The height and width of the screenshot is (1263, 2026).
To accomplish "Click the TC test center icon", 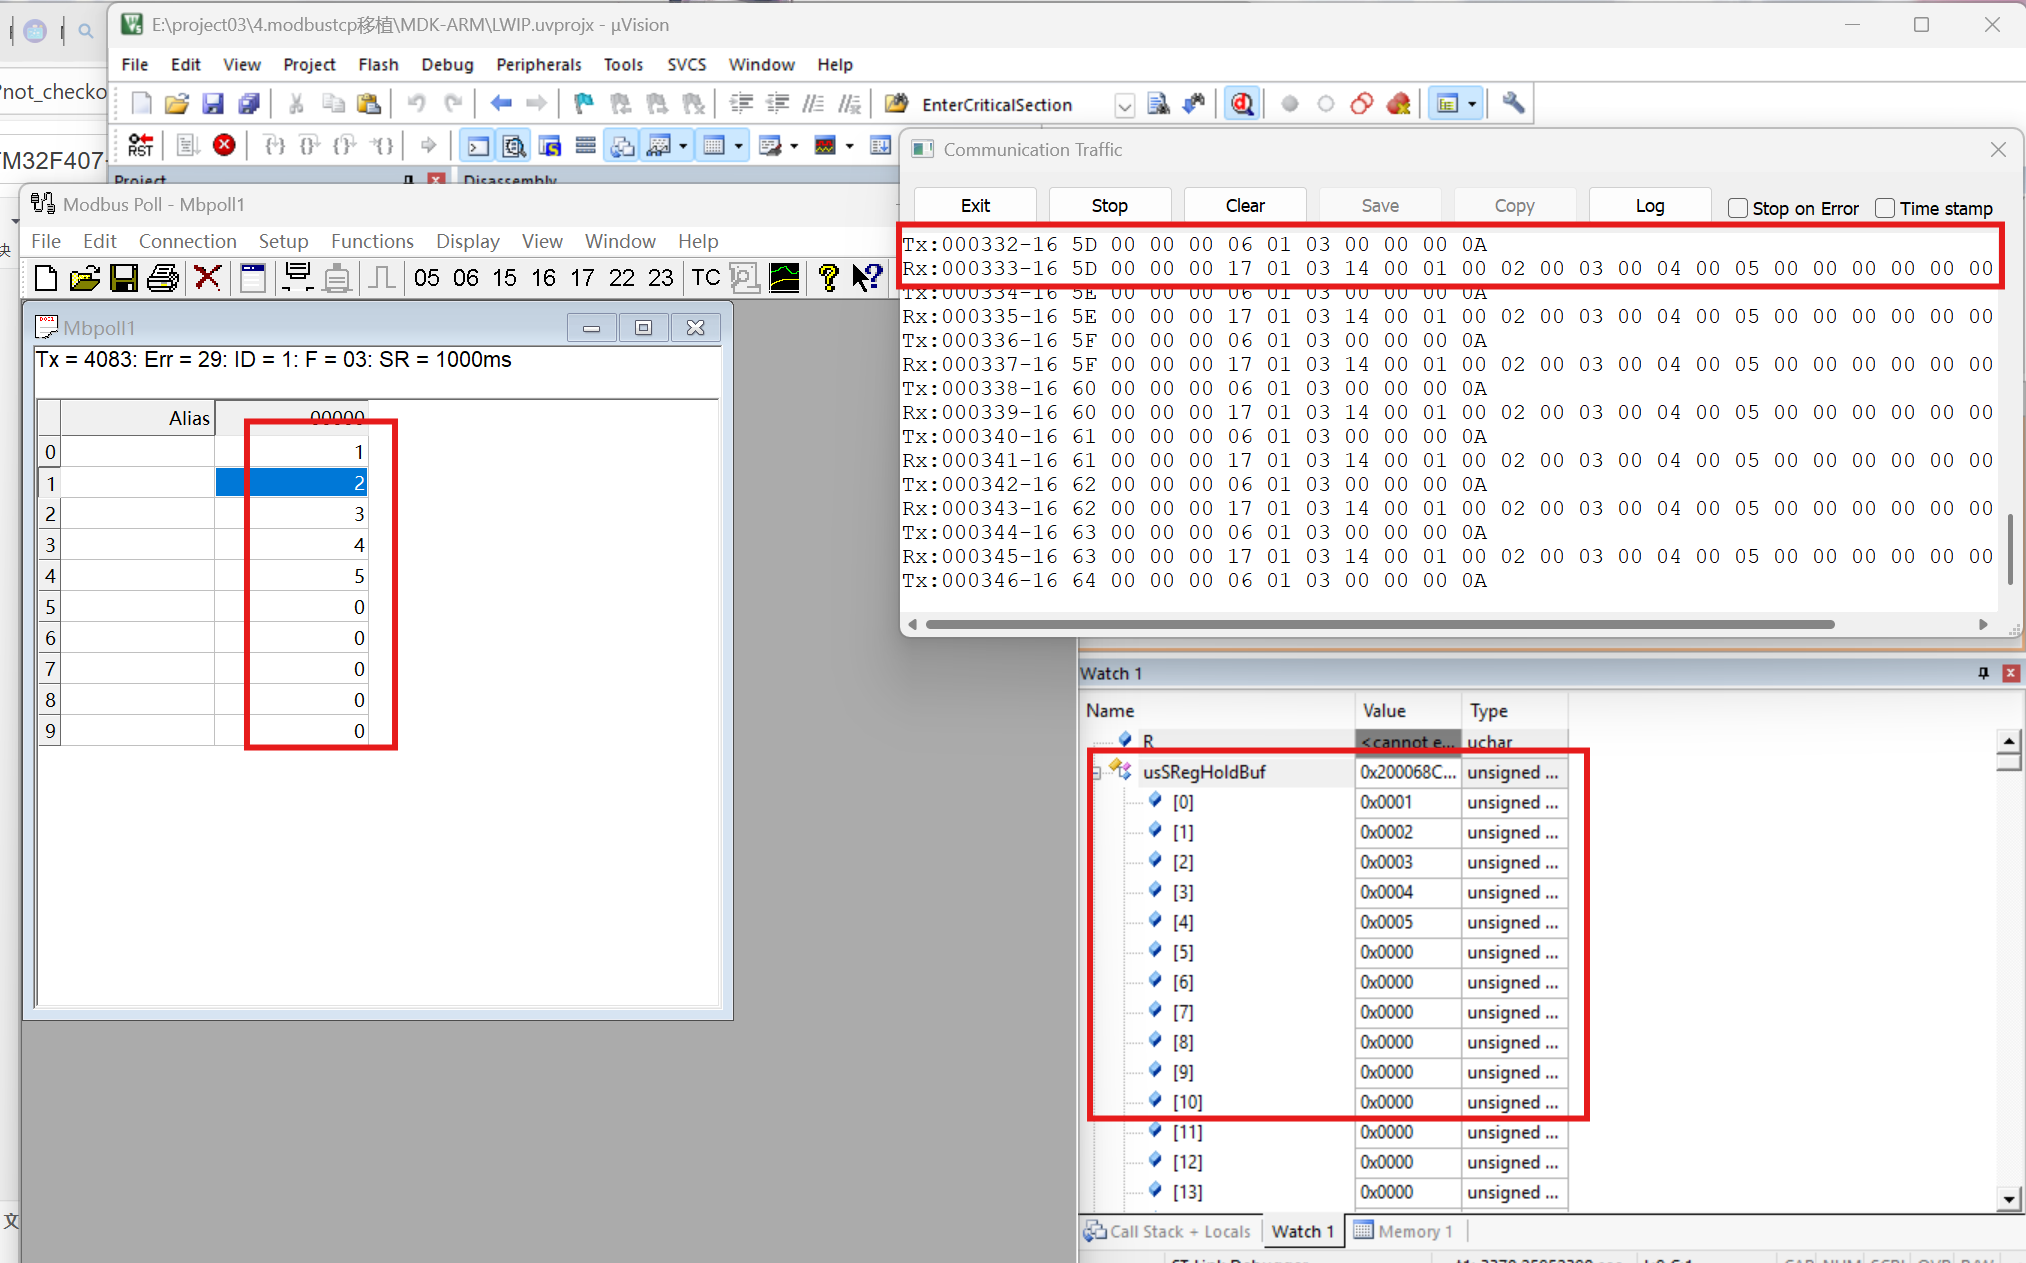I will coord(705,278).
